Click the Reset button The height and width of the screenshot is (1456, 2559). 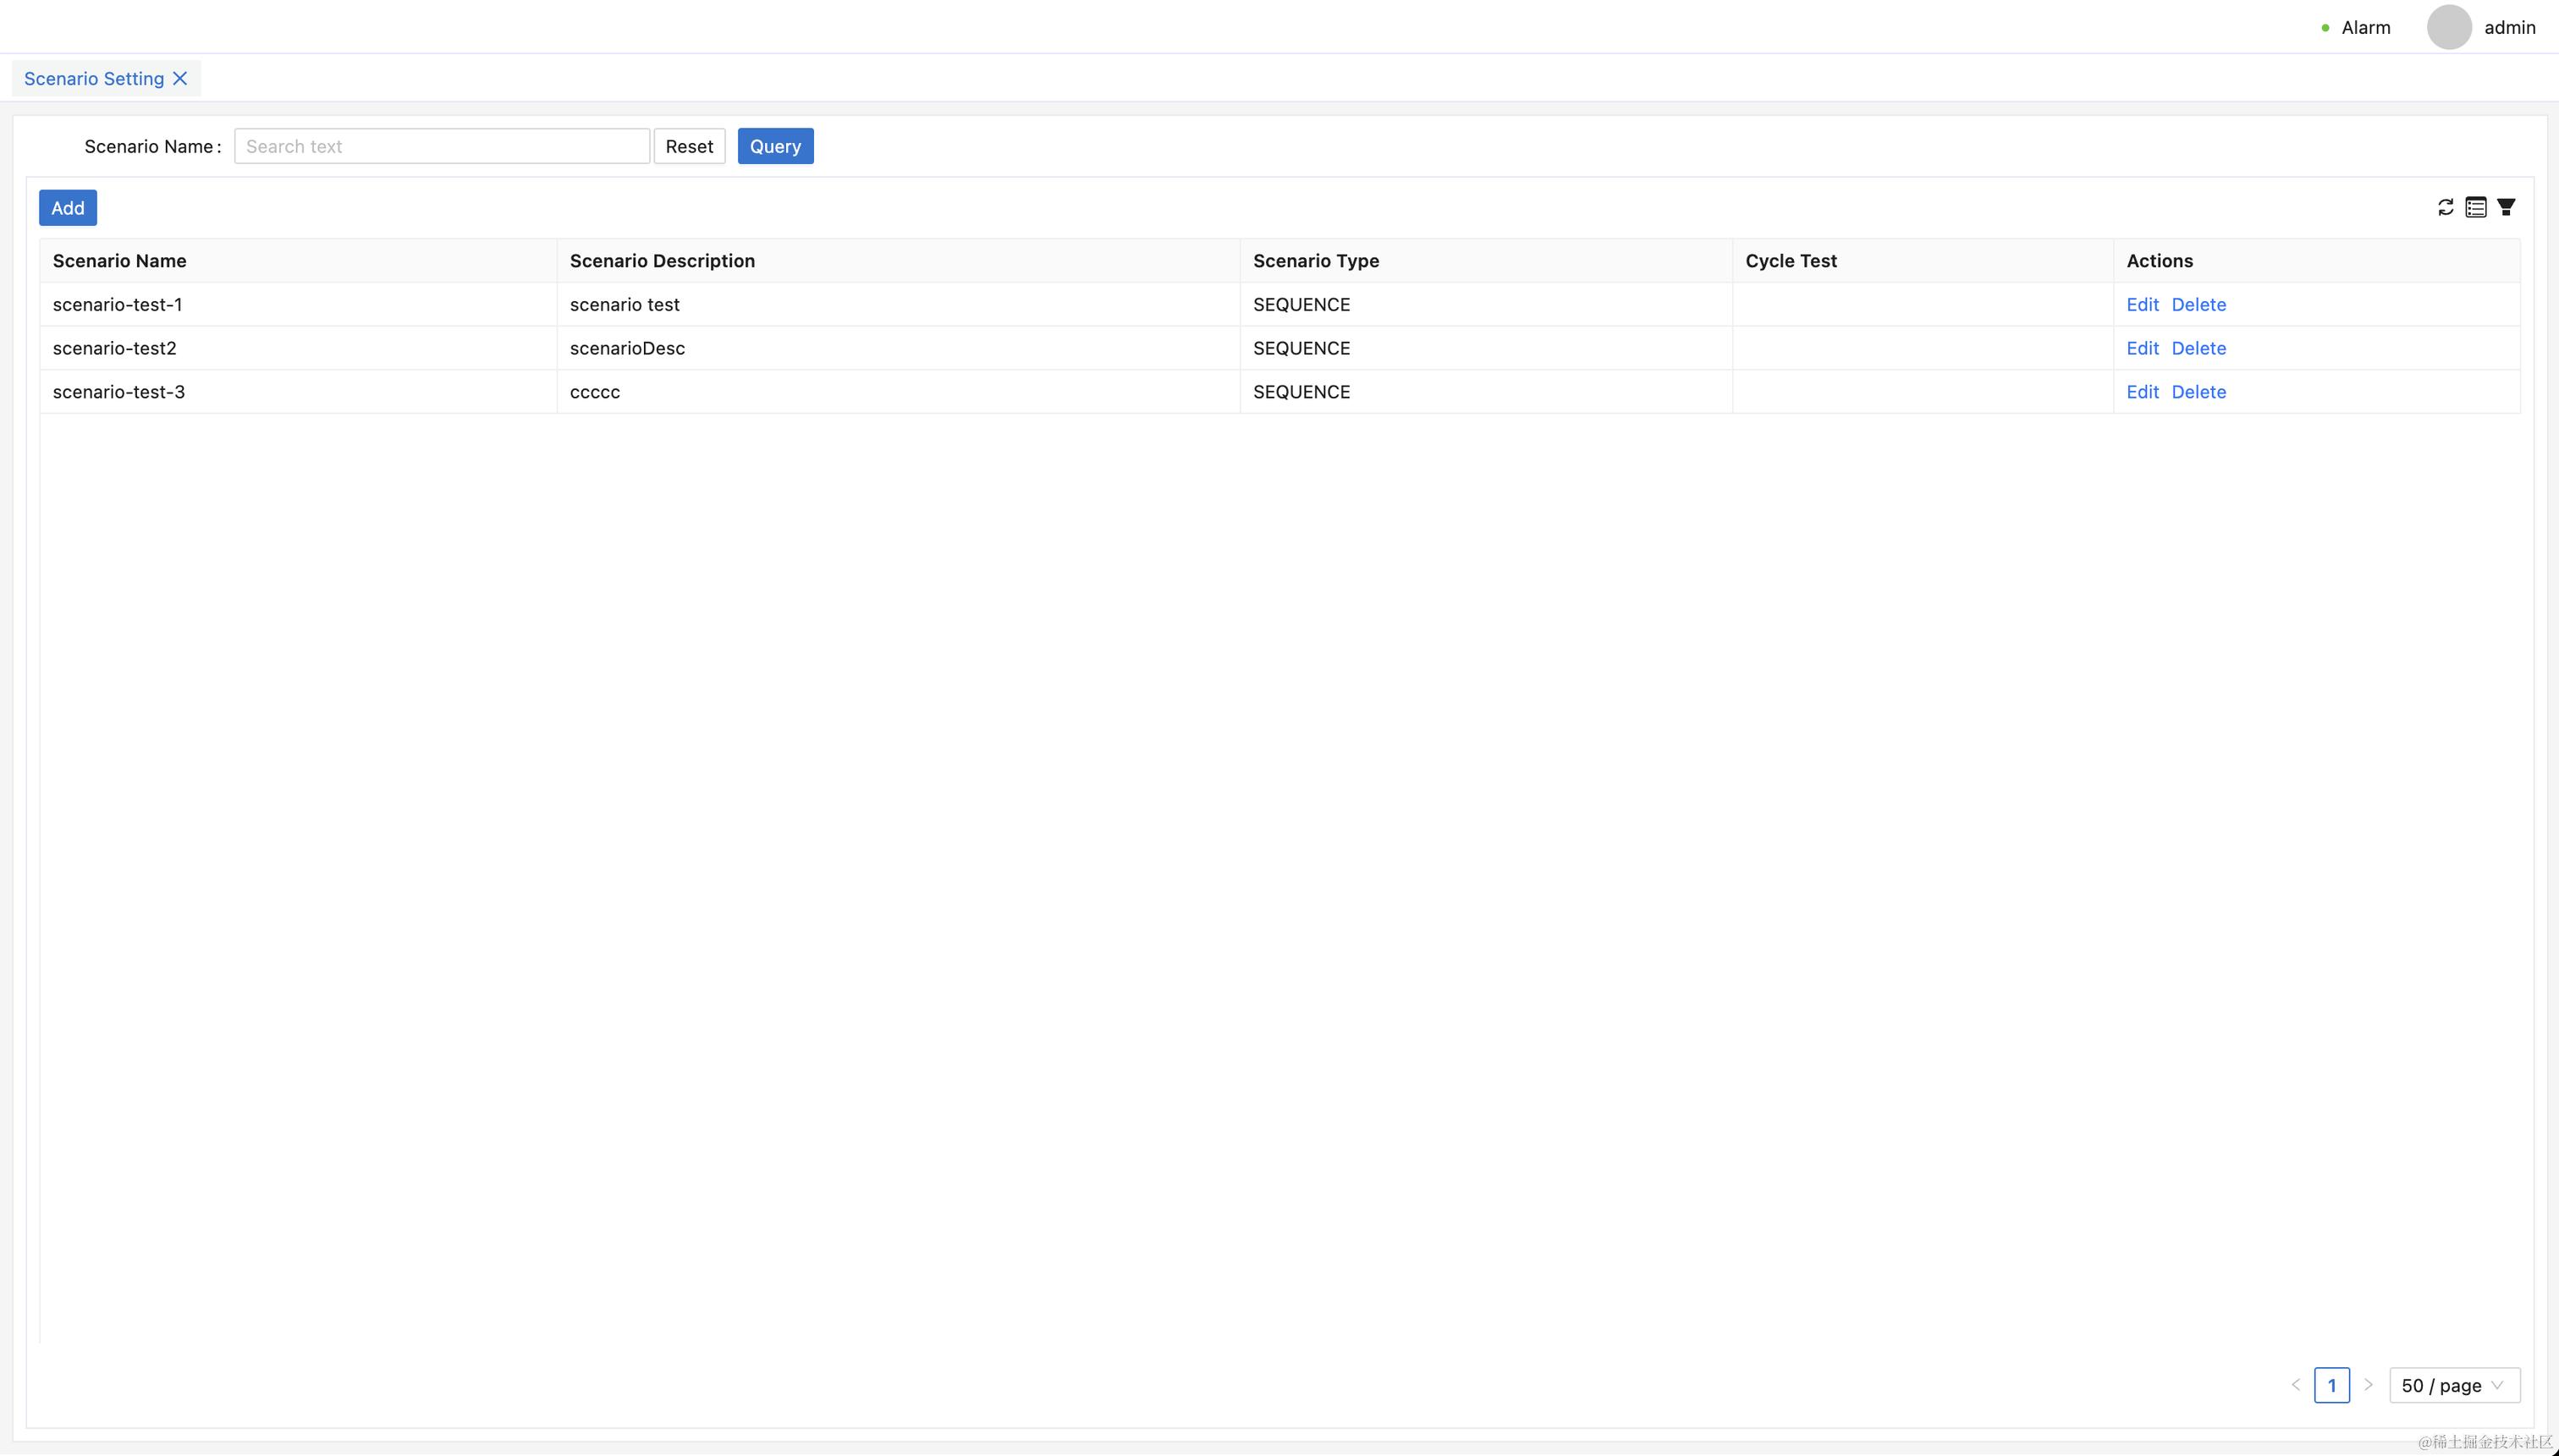(x=689, y=146)
